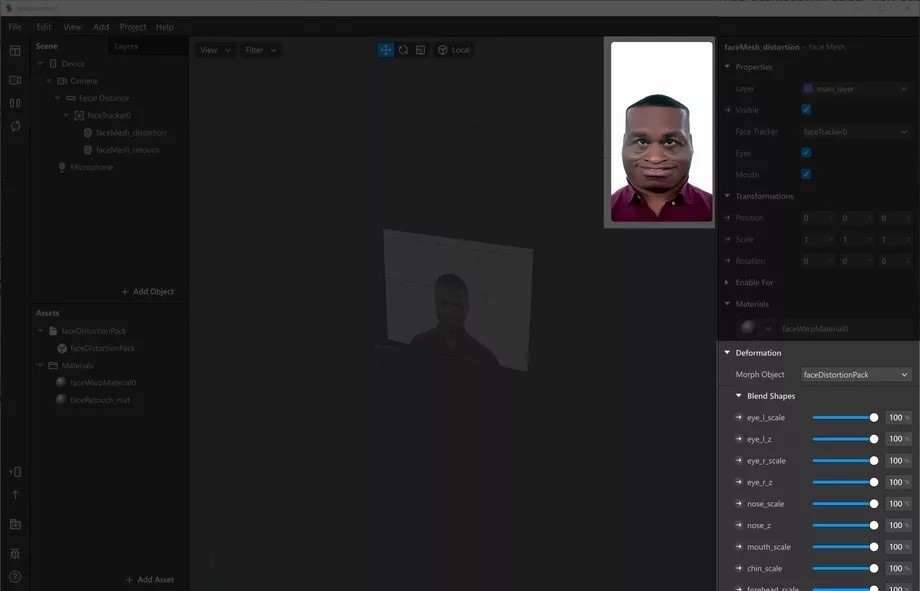
Task: Adjust the nose_z slider
Action: tap(845, 525)
